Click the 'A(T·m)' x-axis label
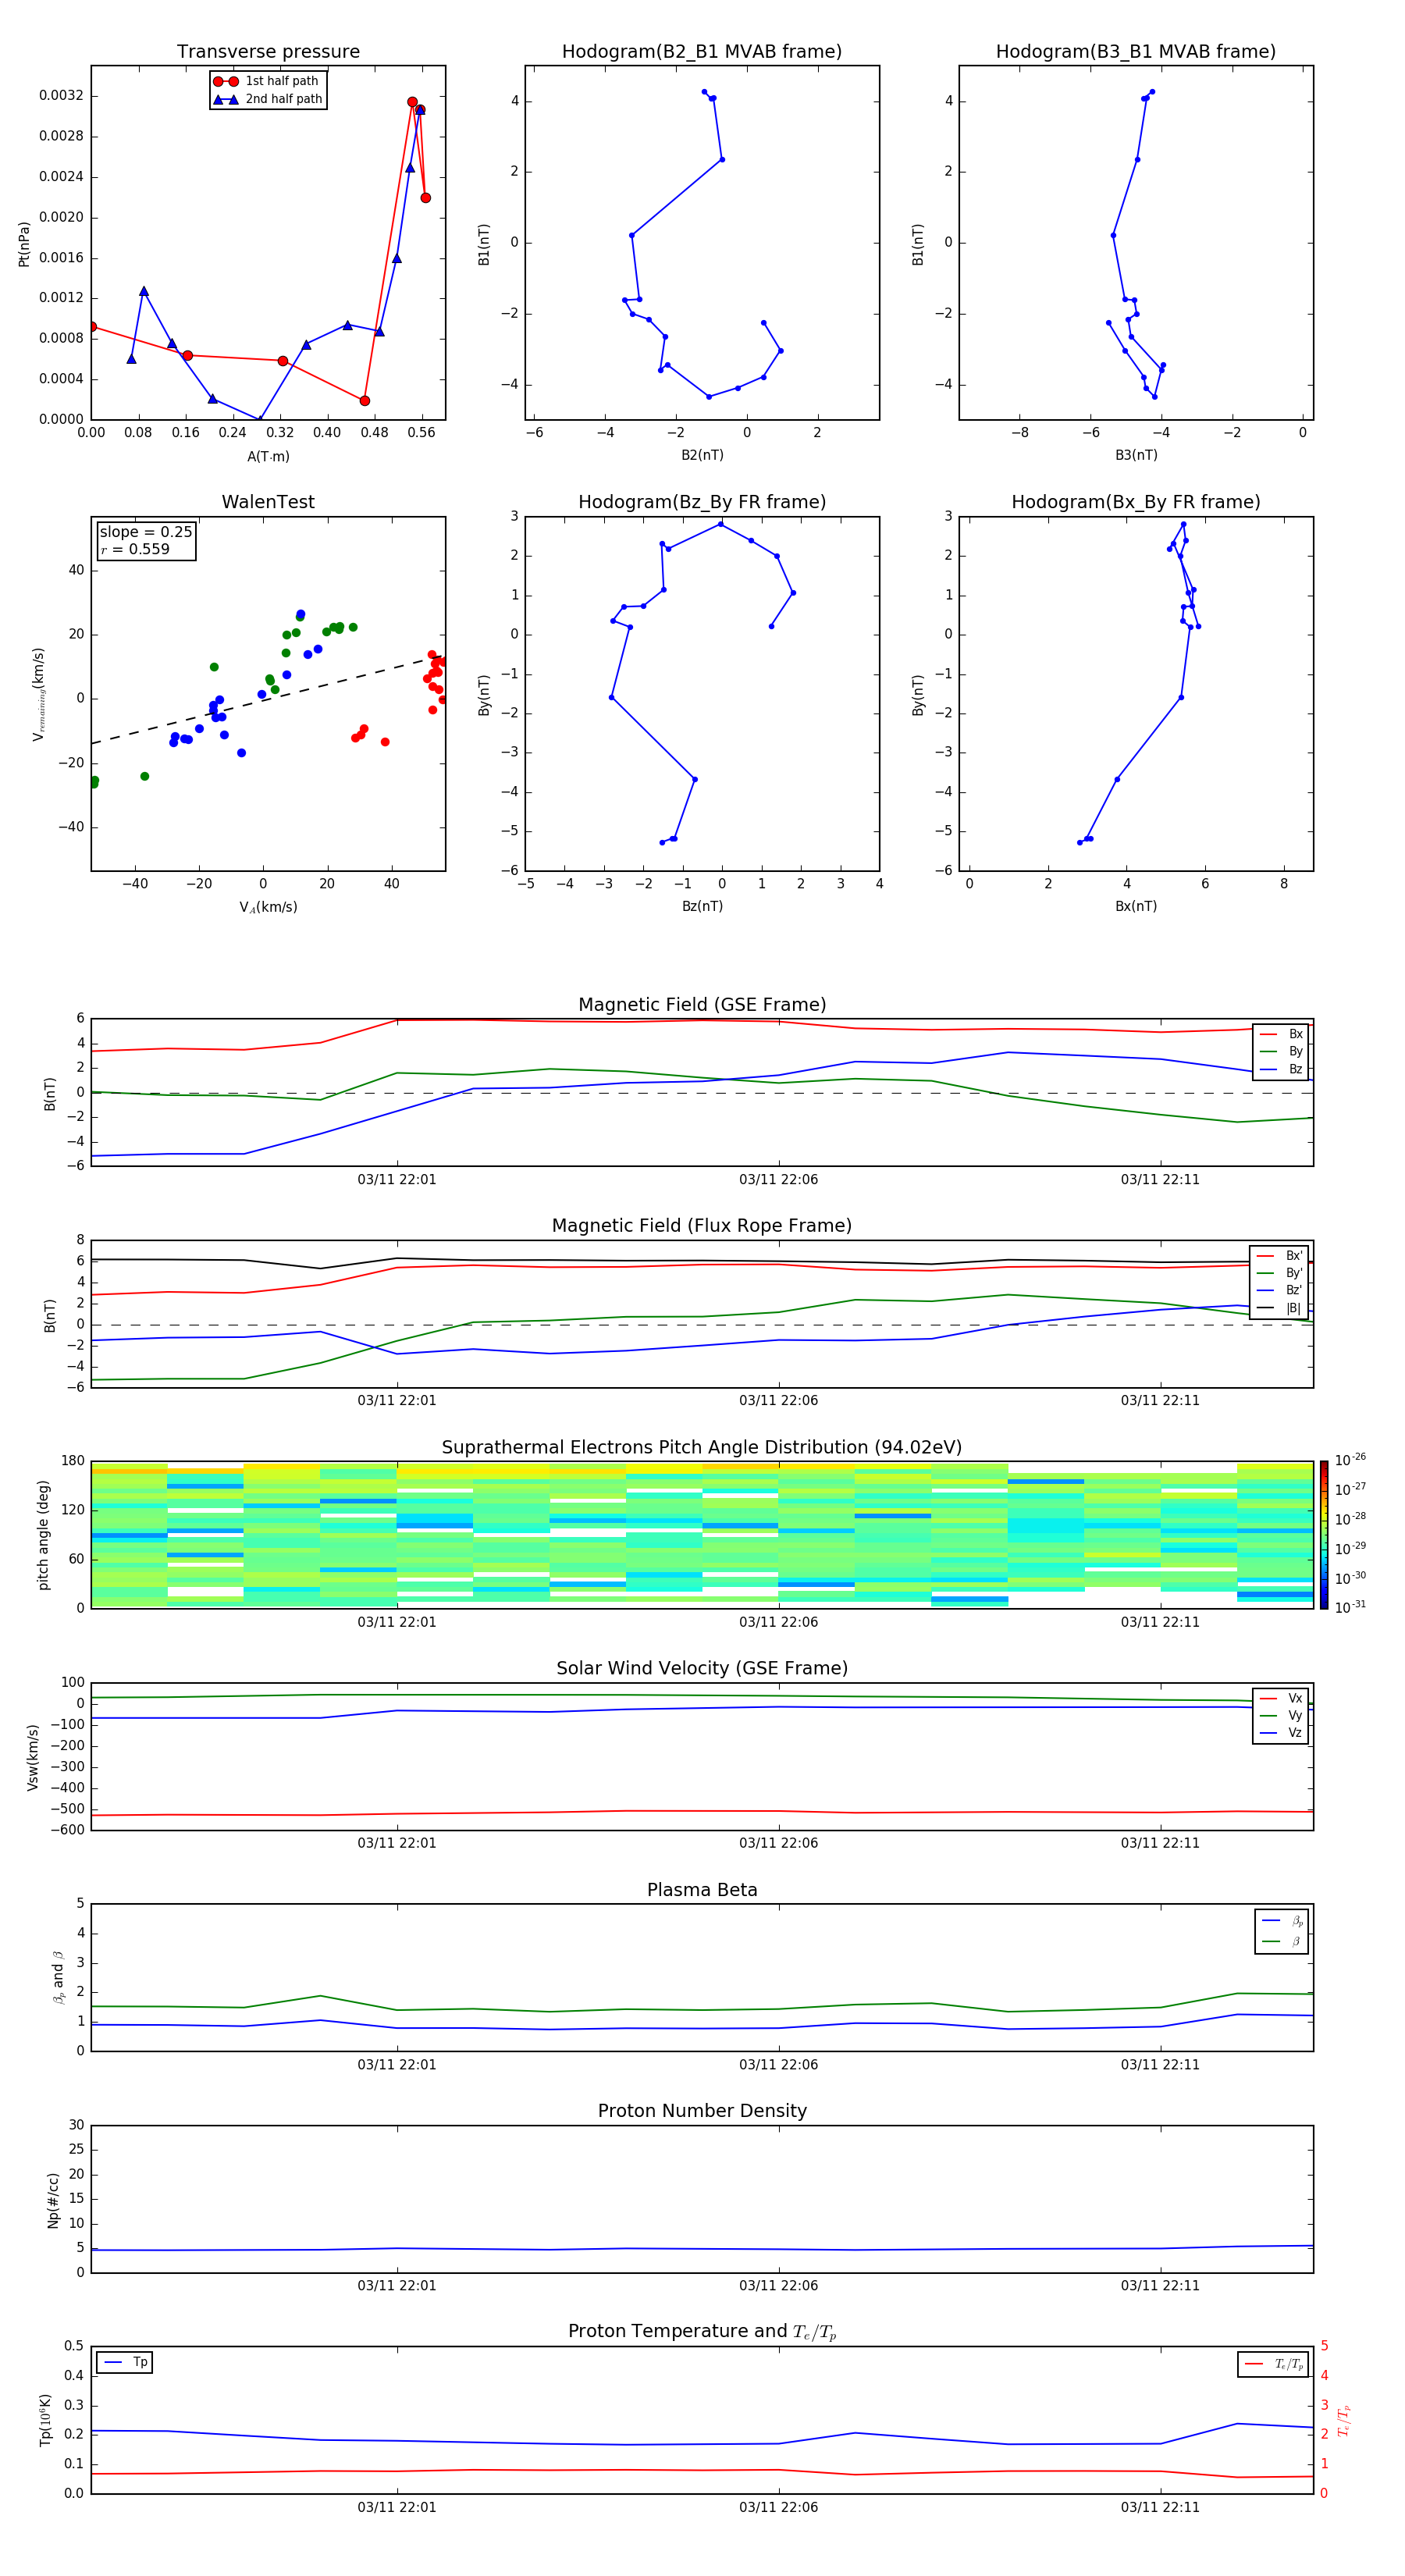 (268, 456)
